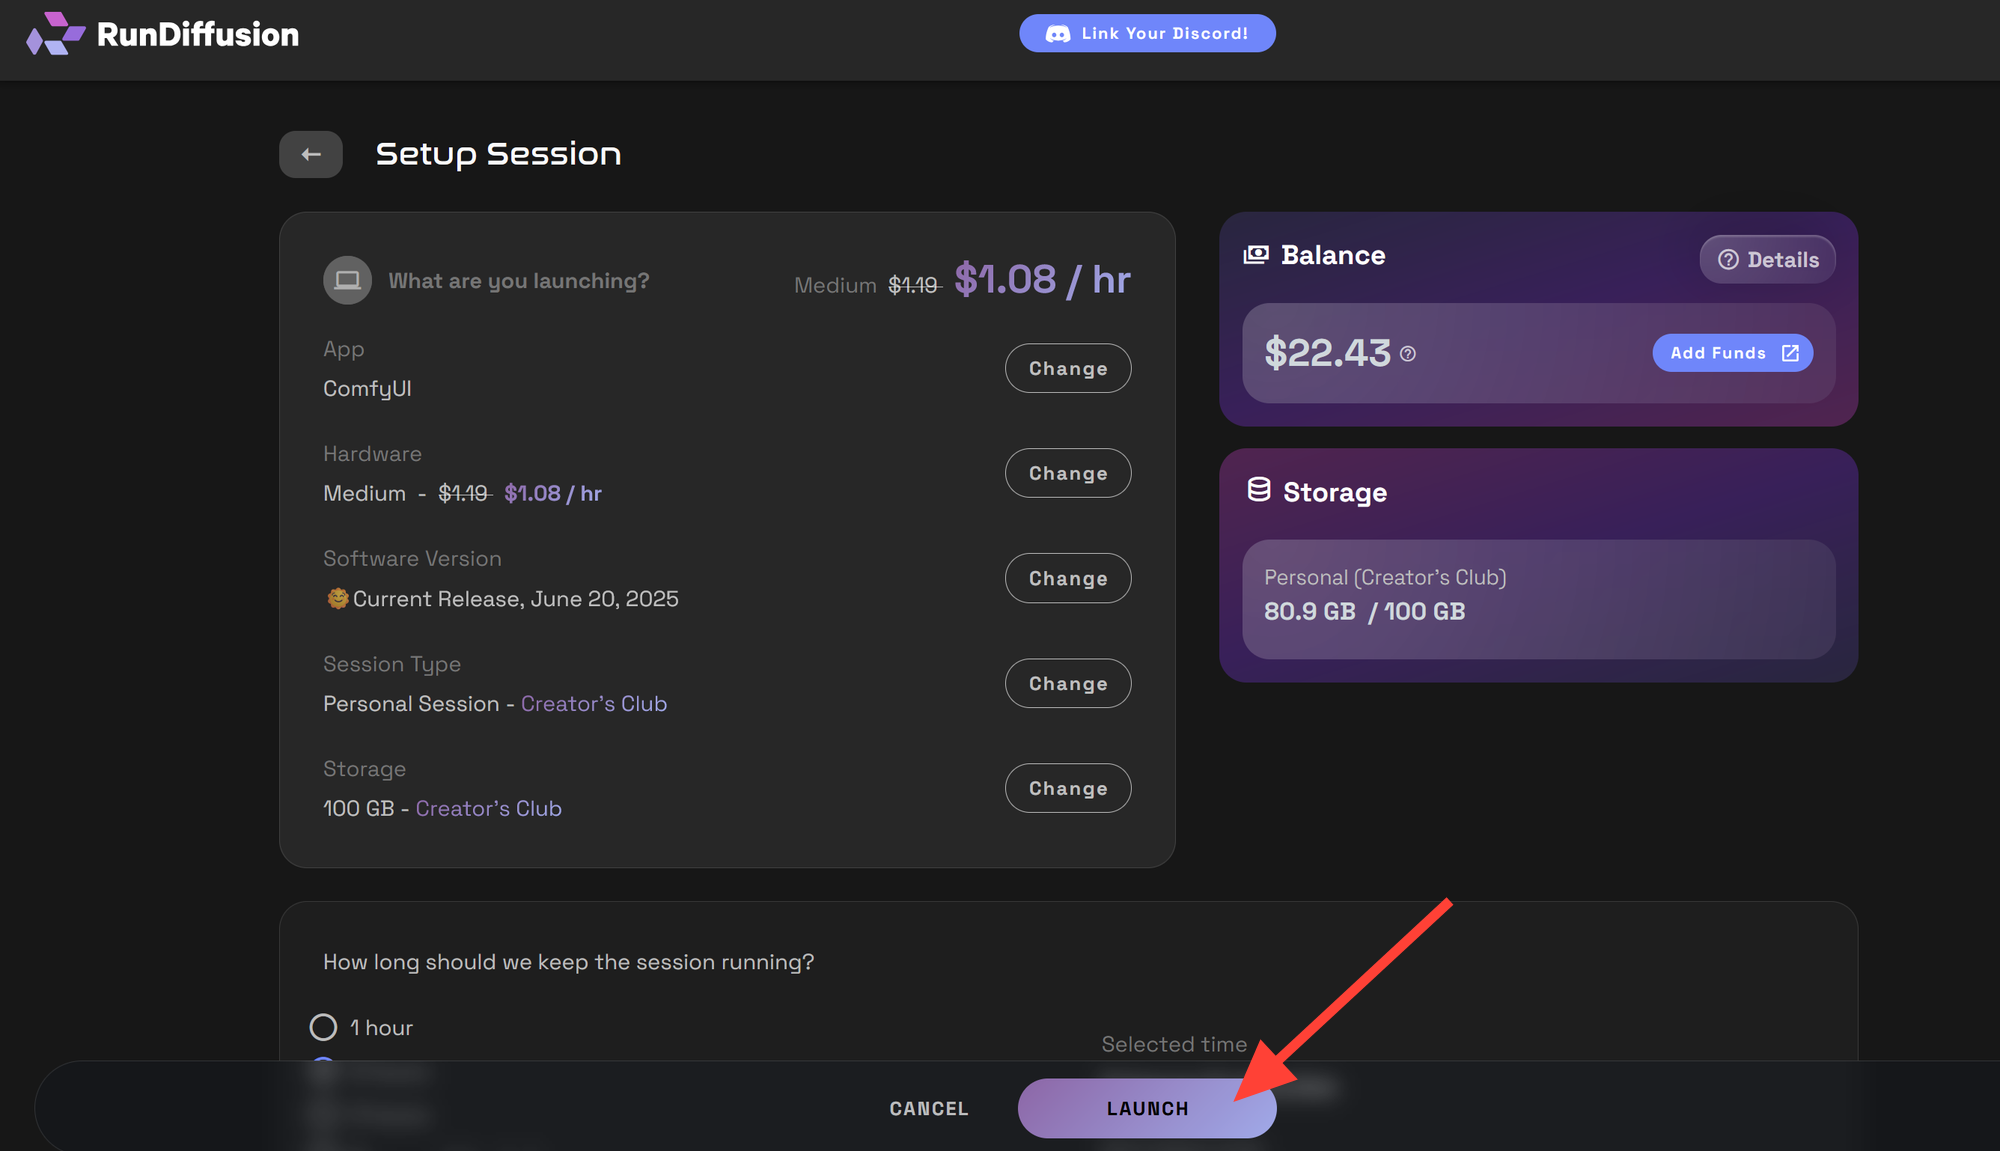This screenshot has height=1151, width=2000.
Task: Go back using the left arrow button
Action: [x=311, y=154]
